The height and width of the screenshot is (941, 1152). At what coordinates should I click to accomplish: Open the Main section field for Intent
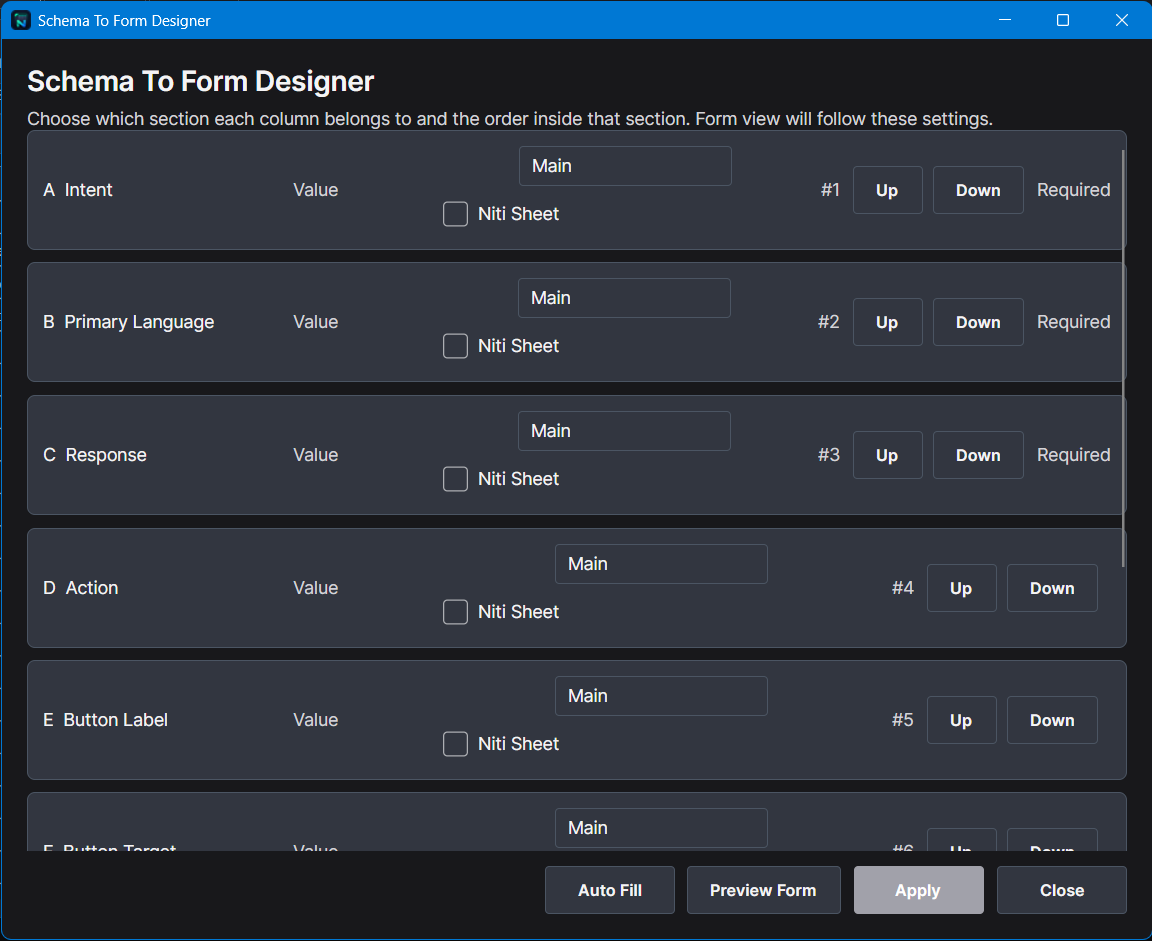click(x=625, y=166)
